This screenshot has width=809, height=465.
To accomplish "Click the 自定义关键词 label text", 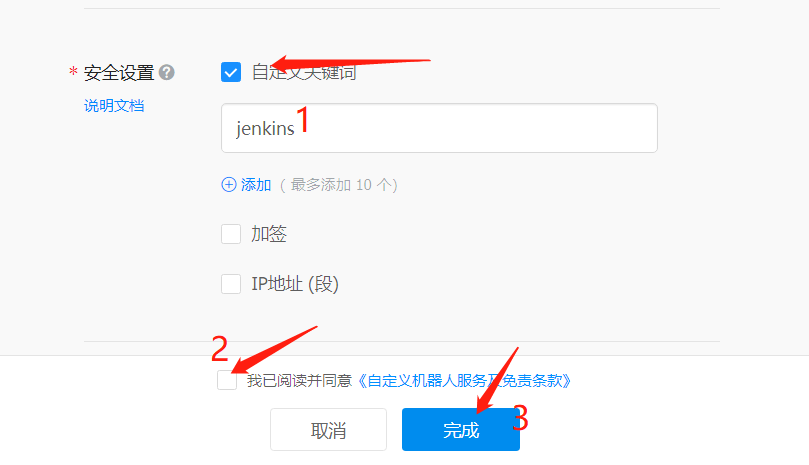I will pyautogui.click(x=304, y=73).
